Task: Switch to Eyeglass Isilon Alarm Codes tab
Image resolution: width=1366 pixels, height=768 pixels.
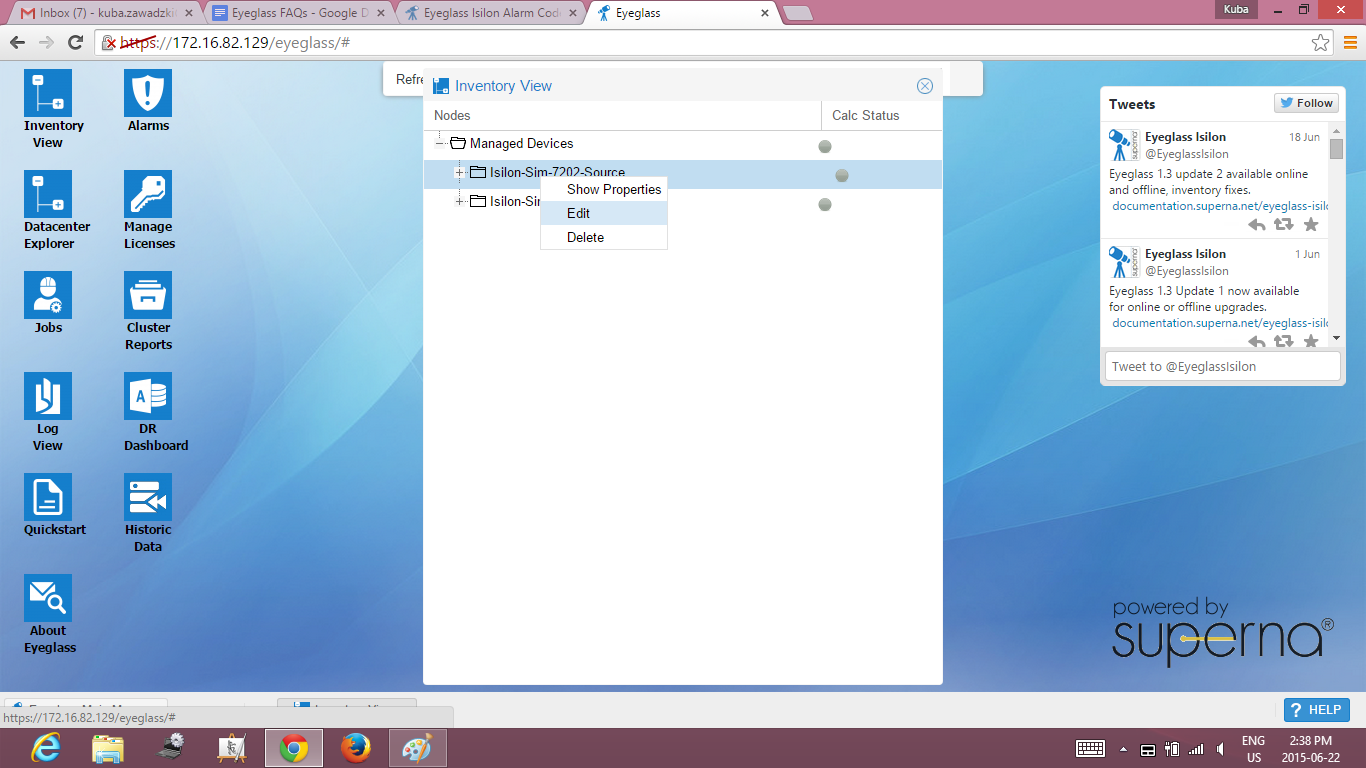Action: (490, 13)
